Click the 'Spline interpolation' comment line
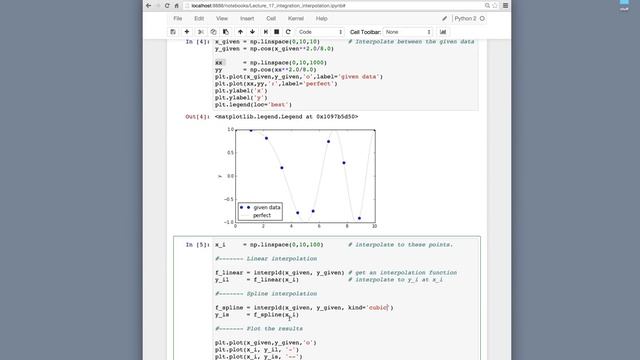 tap(266, 294)
